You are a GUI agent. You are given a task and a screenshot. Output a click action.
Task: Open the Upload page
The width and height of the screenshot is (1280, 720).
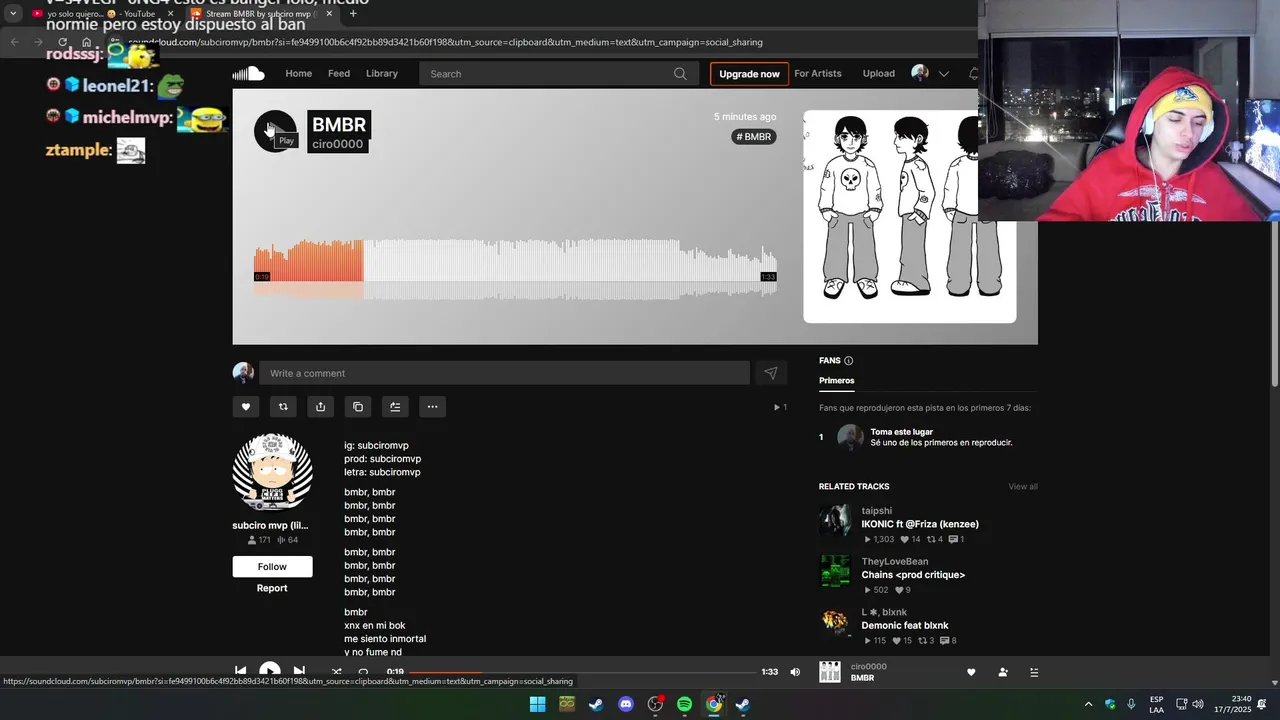879,73
